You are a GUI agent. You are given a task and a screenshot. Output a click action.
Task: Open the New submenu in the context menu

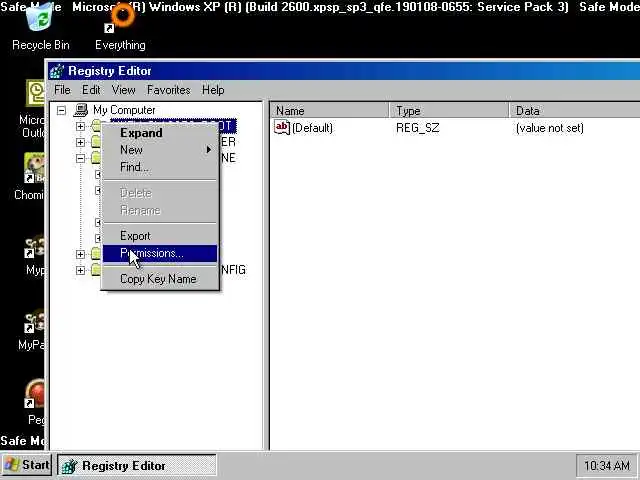[160, 150]
